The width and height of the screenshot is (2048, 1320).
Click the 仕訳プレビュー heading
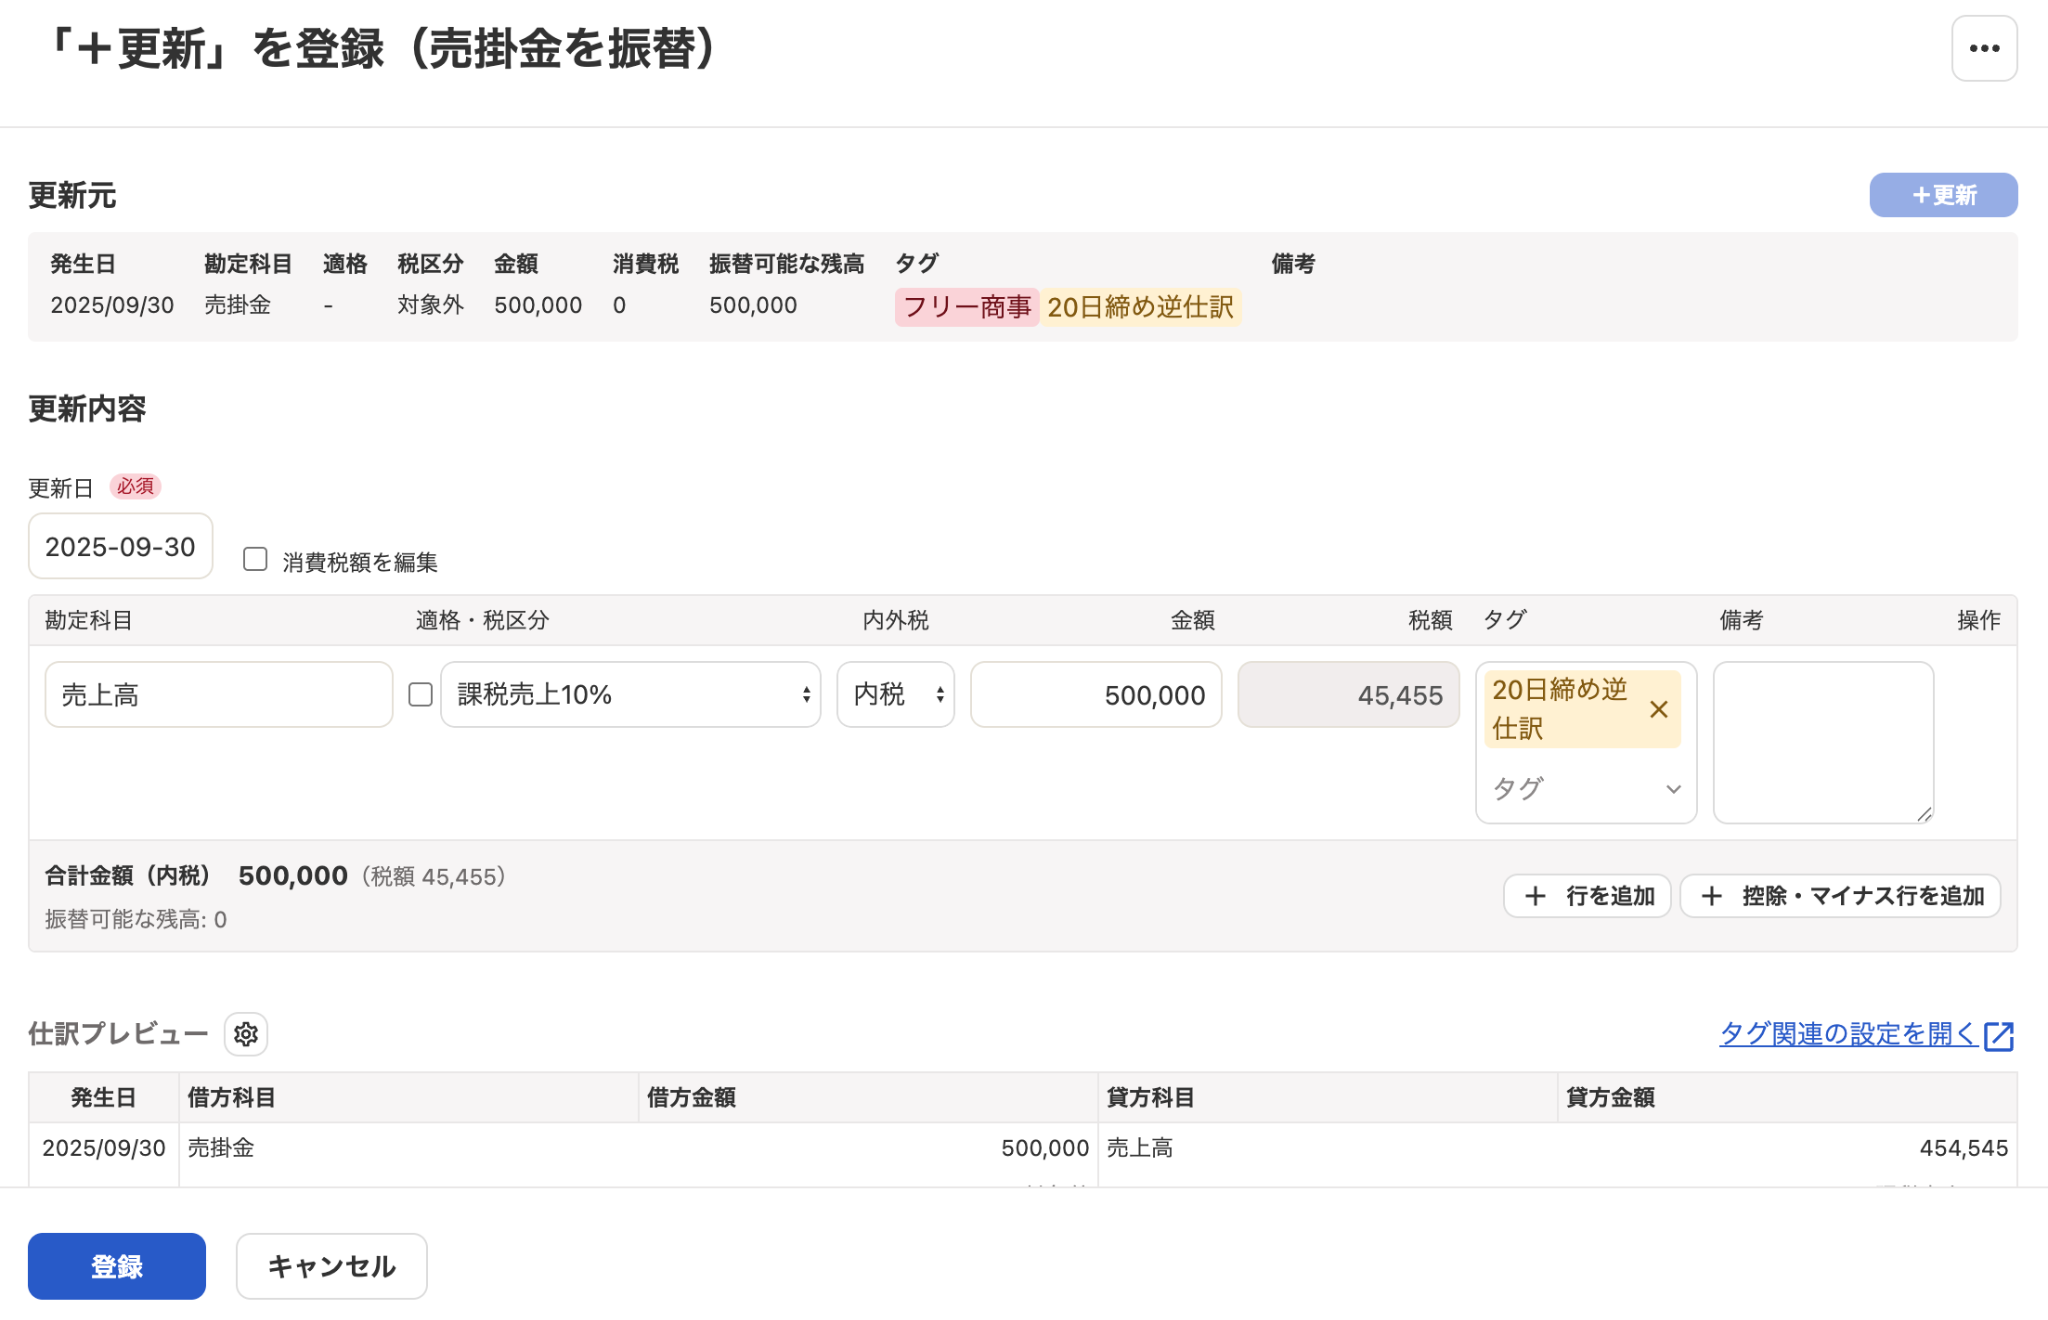[x=118, y=1034]
